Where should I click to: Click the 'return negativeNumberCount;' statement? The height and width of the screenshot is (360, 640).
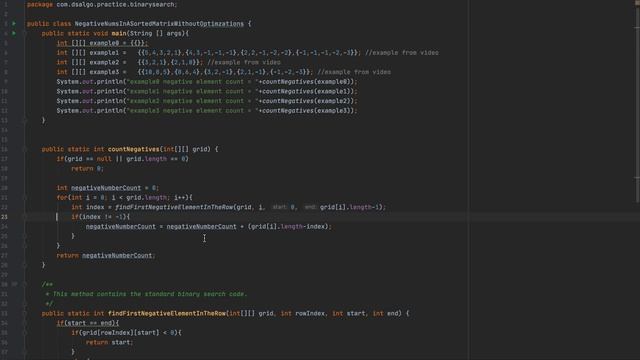click(106, 256)
